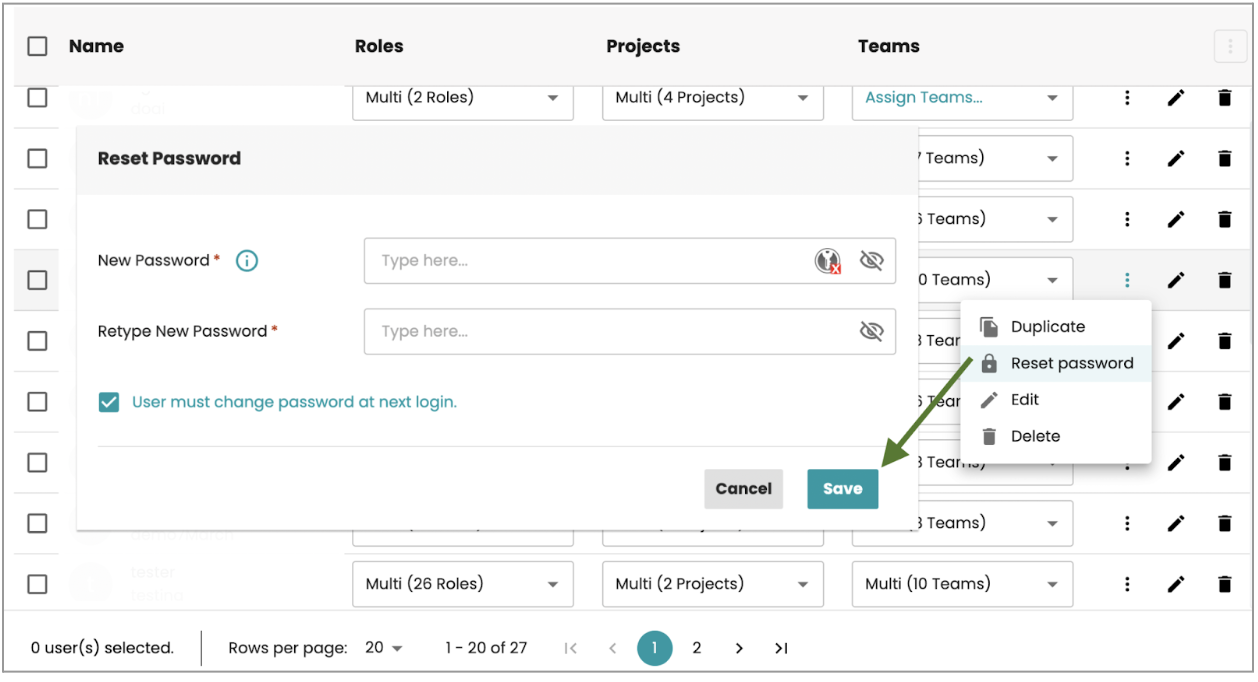Viewport: 1258px width, 682px height.
Task: Open the 'Multi (26 Roles)' dropdown
Action: (462, 584)
